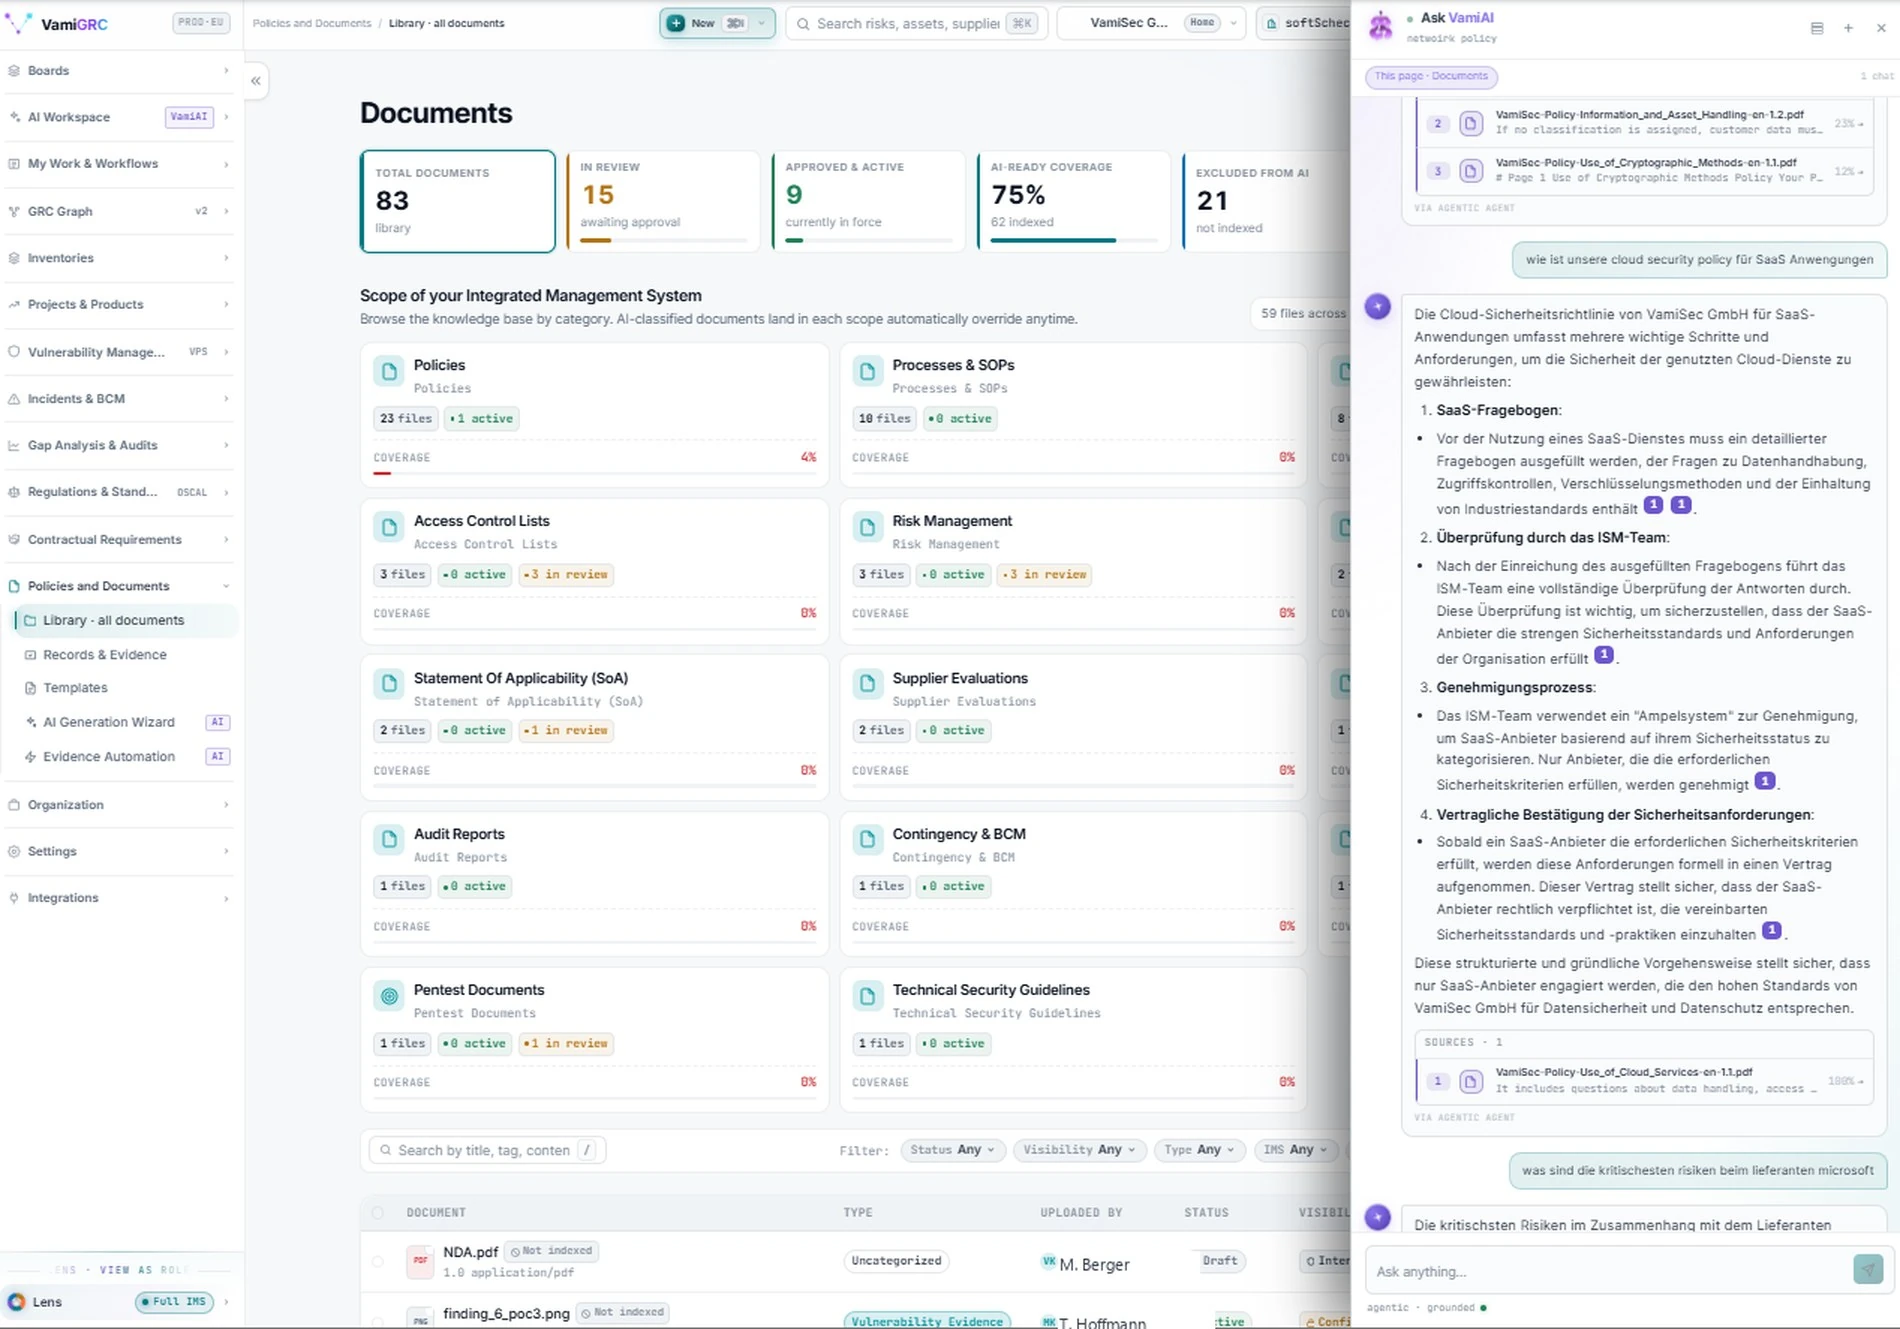This screenshot has width=1900, height=1329.
Task: Open the Status filter dropdown
Action: (953, 1150)
